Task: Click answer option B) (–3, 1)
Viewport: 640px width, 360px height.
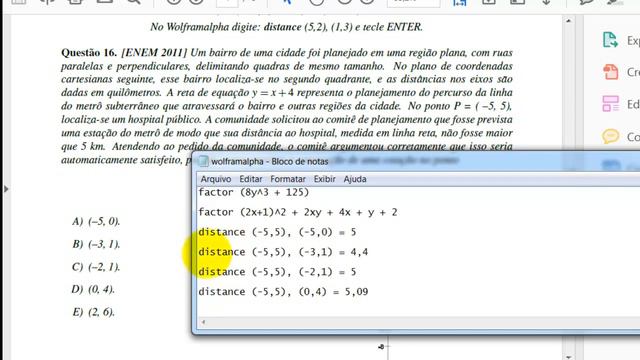Action: [x=96, y=244]
